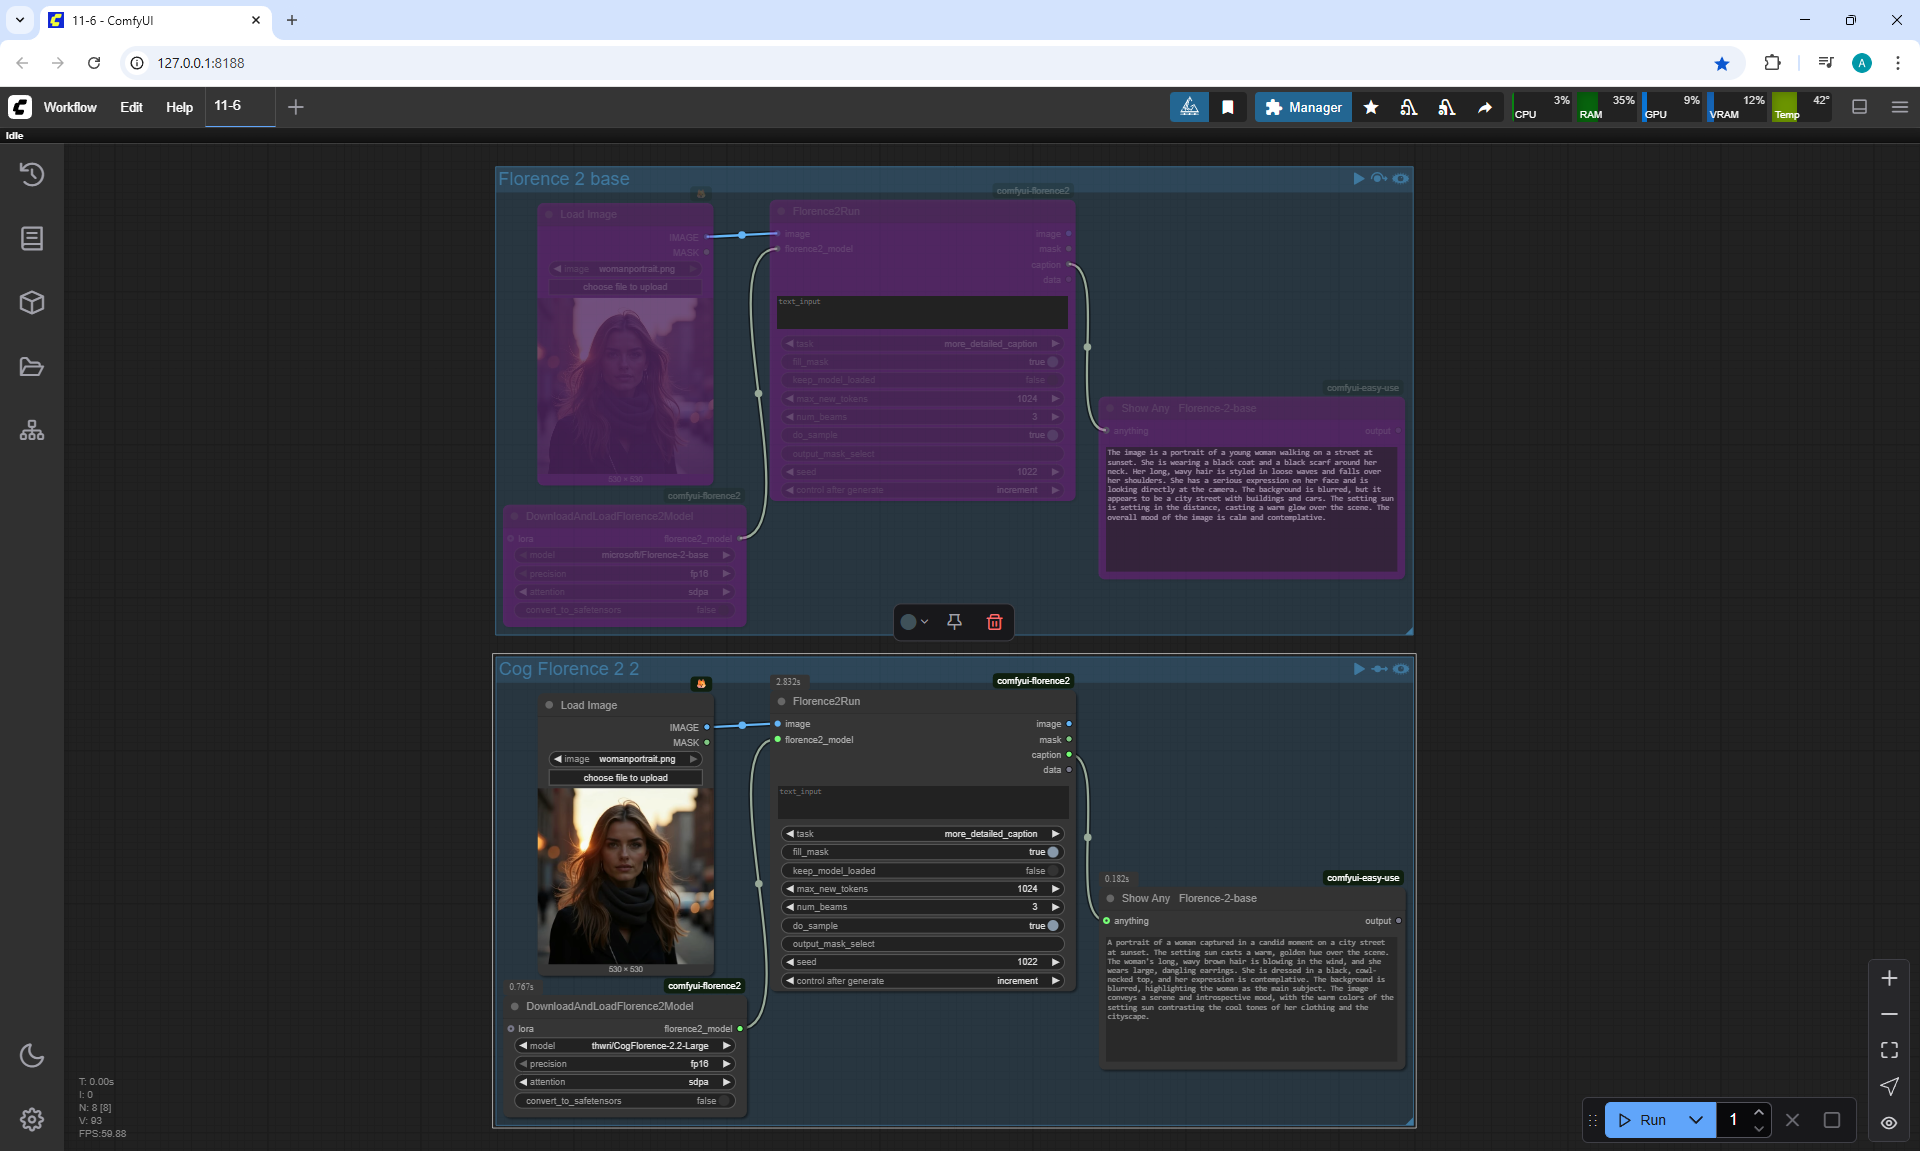Expand the Run button dropdown arrow

(1696, 1120)
